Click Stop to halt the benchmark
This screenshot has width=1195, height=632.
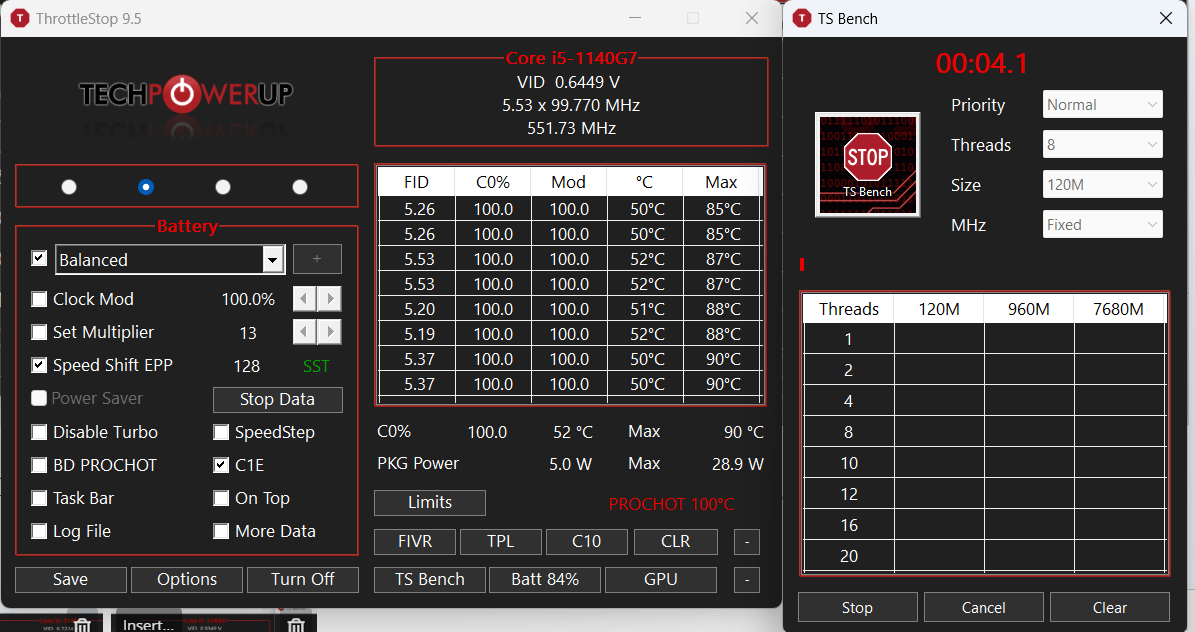857,607
